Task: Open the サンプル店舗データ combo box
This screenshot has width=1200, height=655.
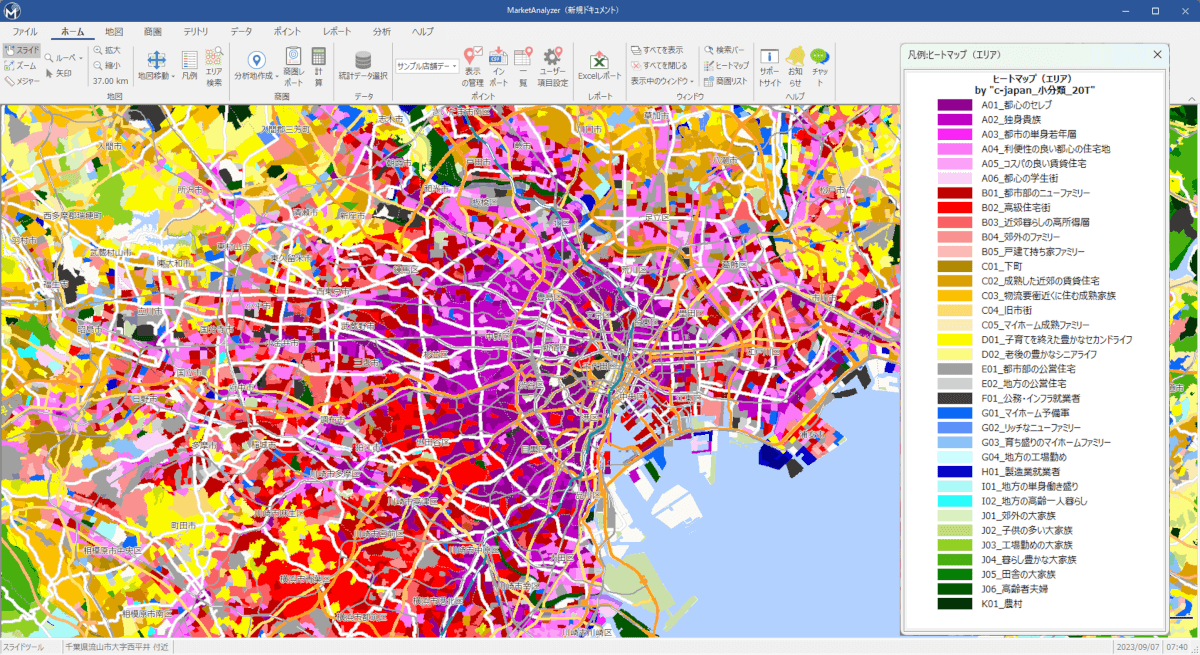Action: pyautogui.click(x=426, y=66)
